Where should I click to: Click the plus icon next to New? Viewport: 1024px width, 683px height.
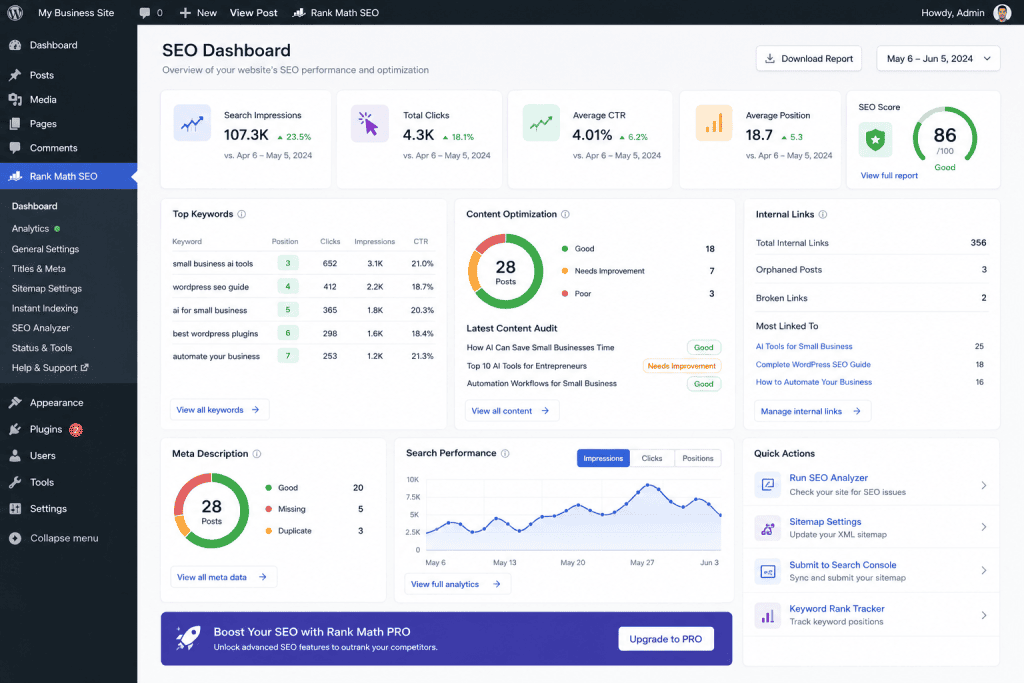tap(185, 12)
